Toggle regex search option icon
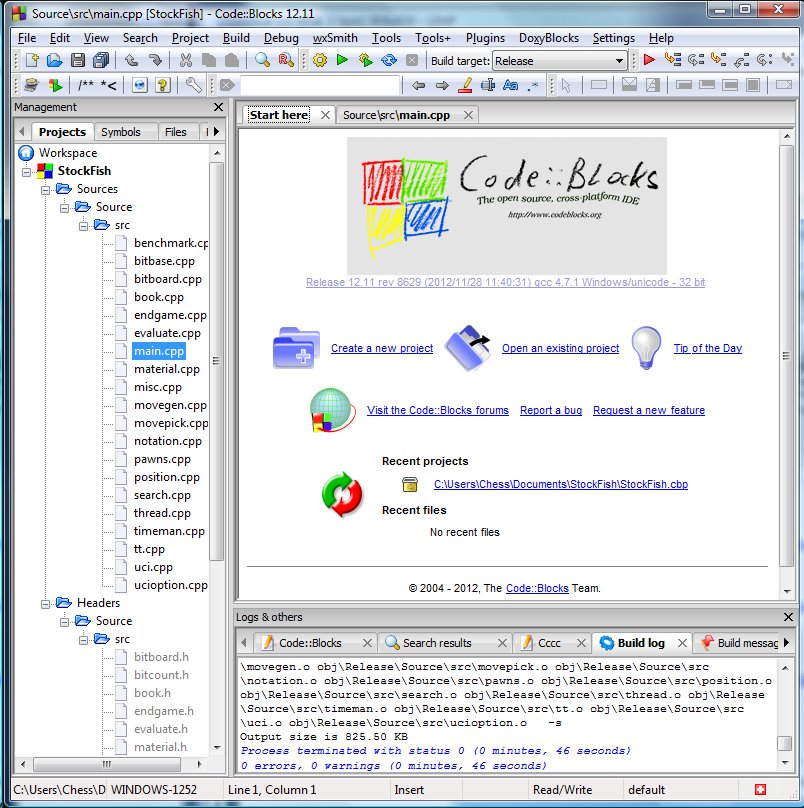This screenshot has height=808, width=804. coord(533,85)
